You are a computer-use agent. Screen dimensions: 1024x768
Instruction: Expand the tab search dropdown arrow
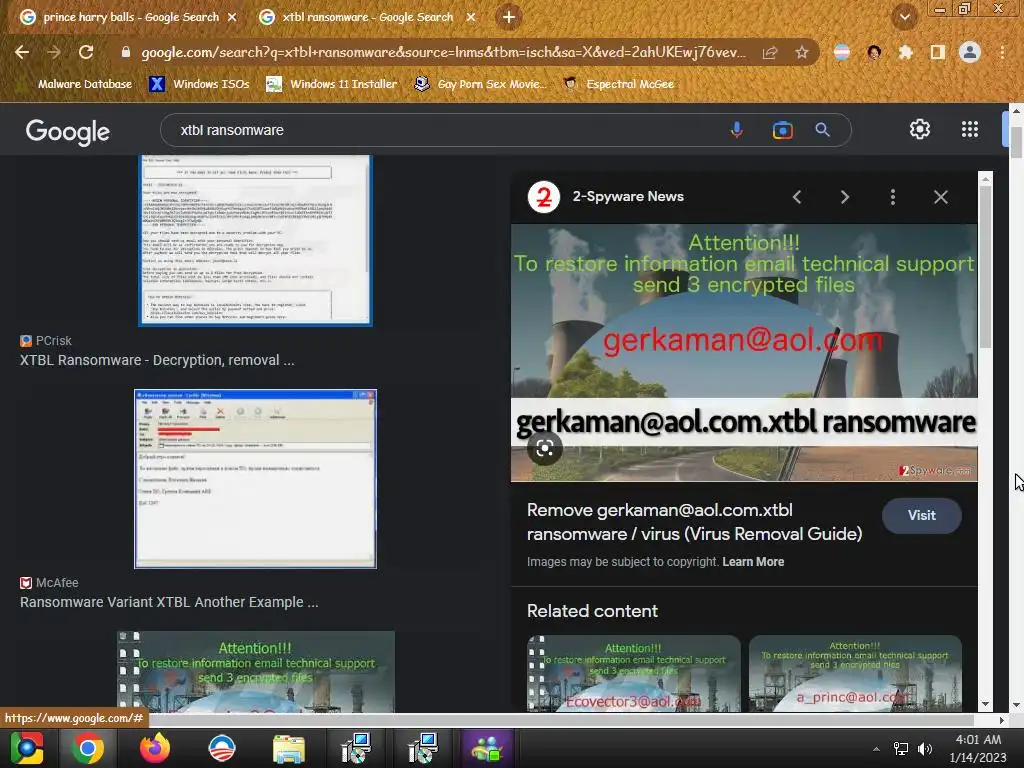(904, 17)
